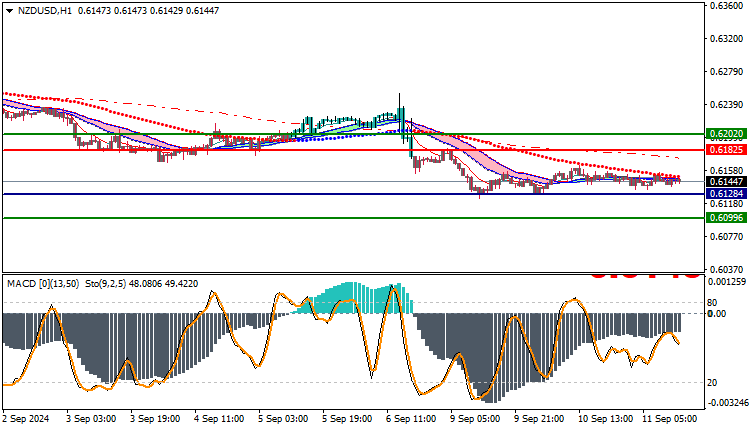Click the 0.60770 price scale value

pyautogui.click(x=727, y=236)
